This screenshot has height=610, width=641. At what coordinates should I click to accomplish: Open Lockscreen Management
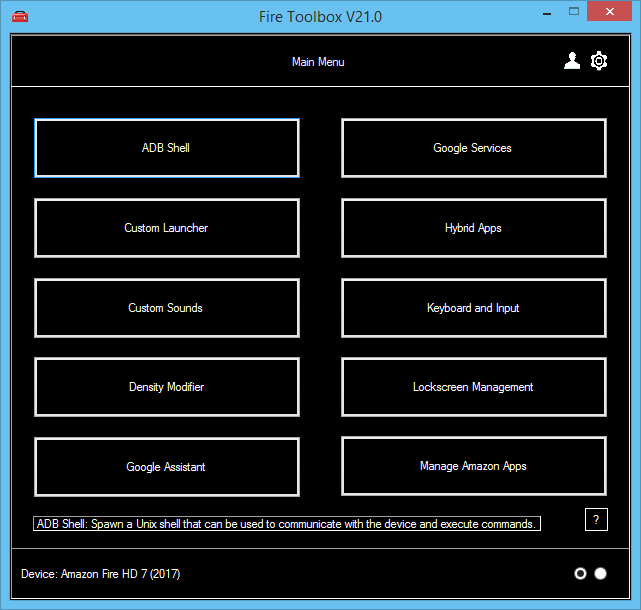click(x=474, y=387)
